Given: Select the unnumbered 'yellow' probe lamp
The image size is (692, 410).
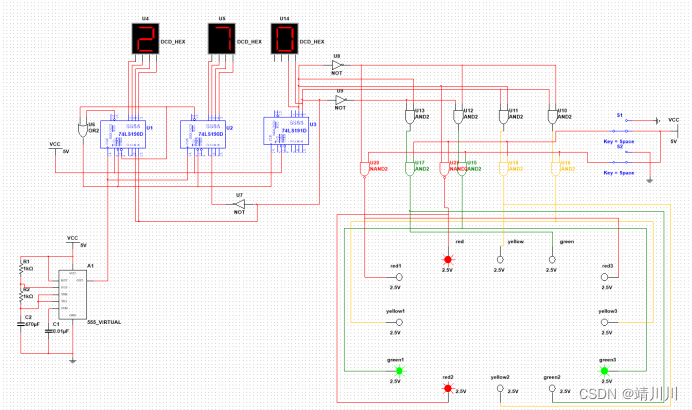Looking at the screenshot, I should [500, 260].
